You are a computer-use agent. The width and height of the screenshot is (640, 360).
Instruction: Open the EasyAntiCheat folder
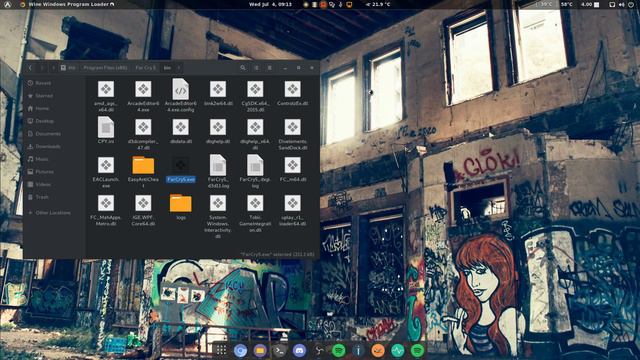(x=143, y=165)
